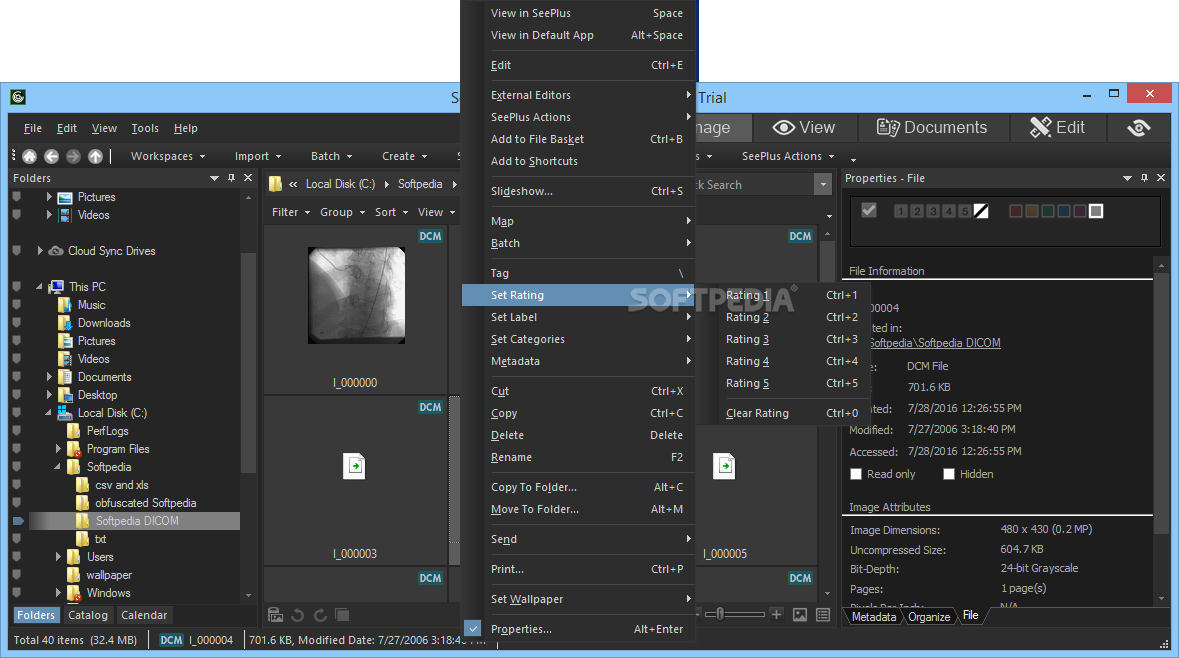Image resolution: width=1179 pixels, height=658 pixels.
Task: Toggle Easy-Select marker beside Downloads folder
Action: [17, 323]
